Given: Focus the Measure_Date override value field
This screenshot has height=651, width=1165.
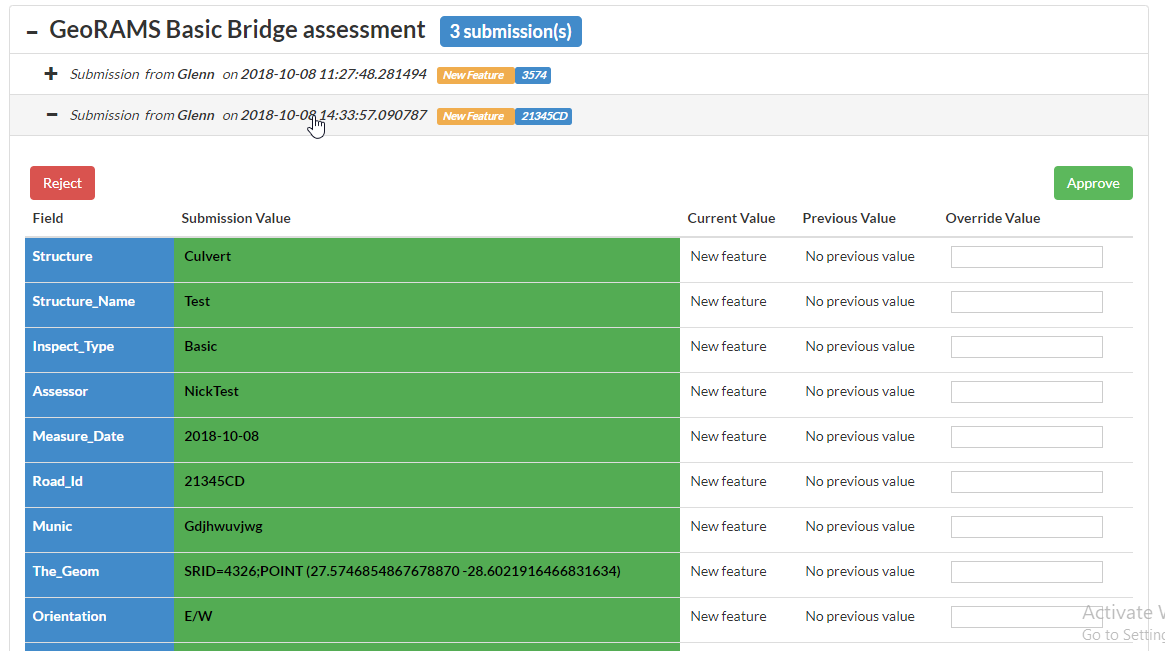Looking at the screenshot, I should pyautogui.click(x=1026, y=437).
